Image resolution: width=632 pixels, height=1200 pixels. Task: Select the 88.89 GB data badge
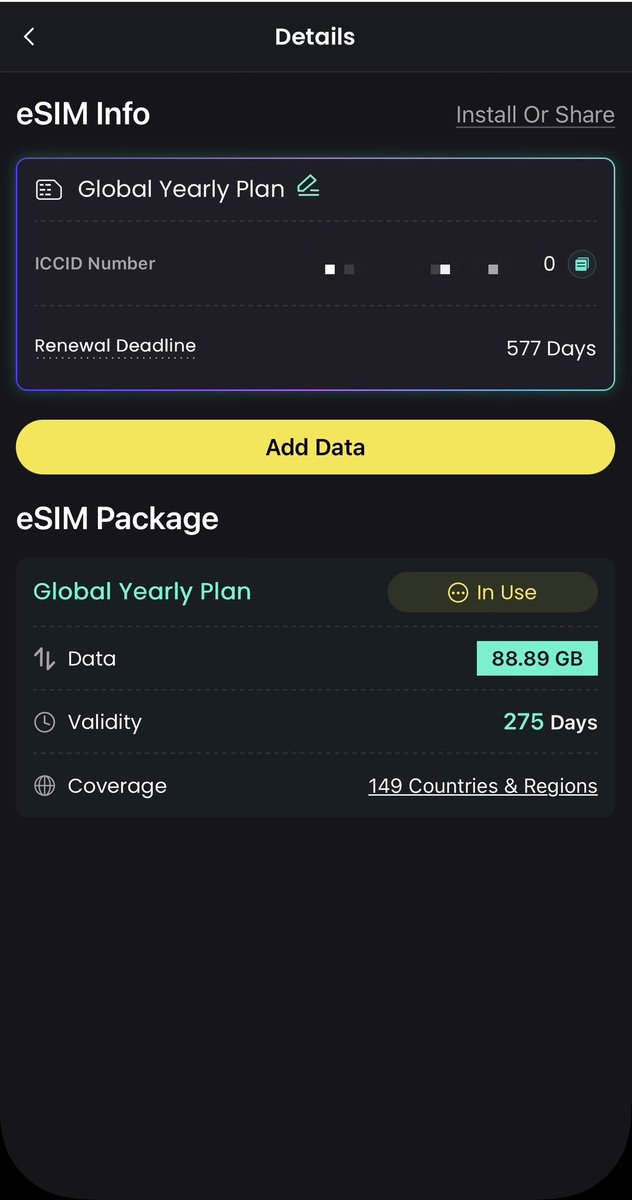point(537,658)
